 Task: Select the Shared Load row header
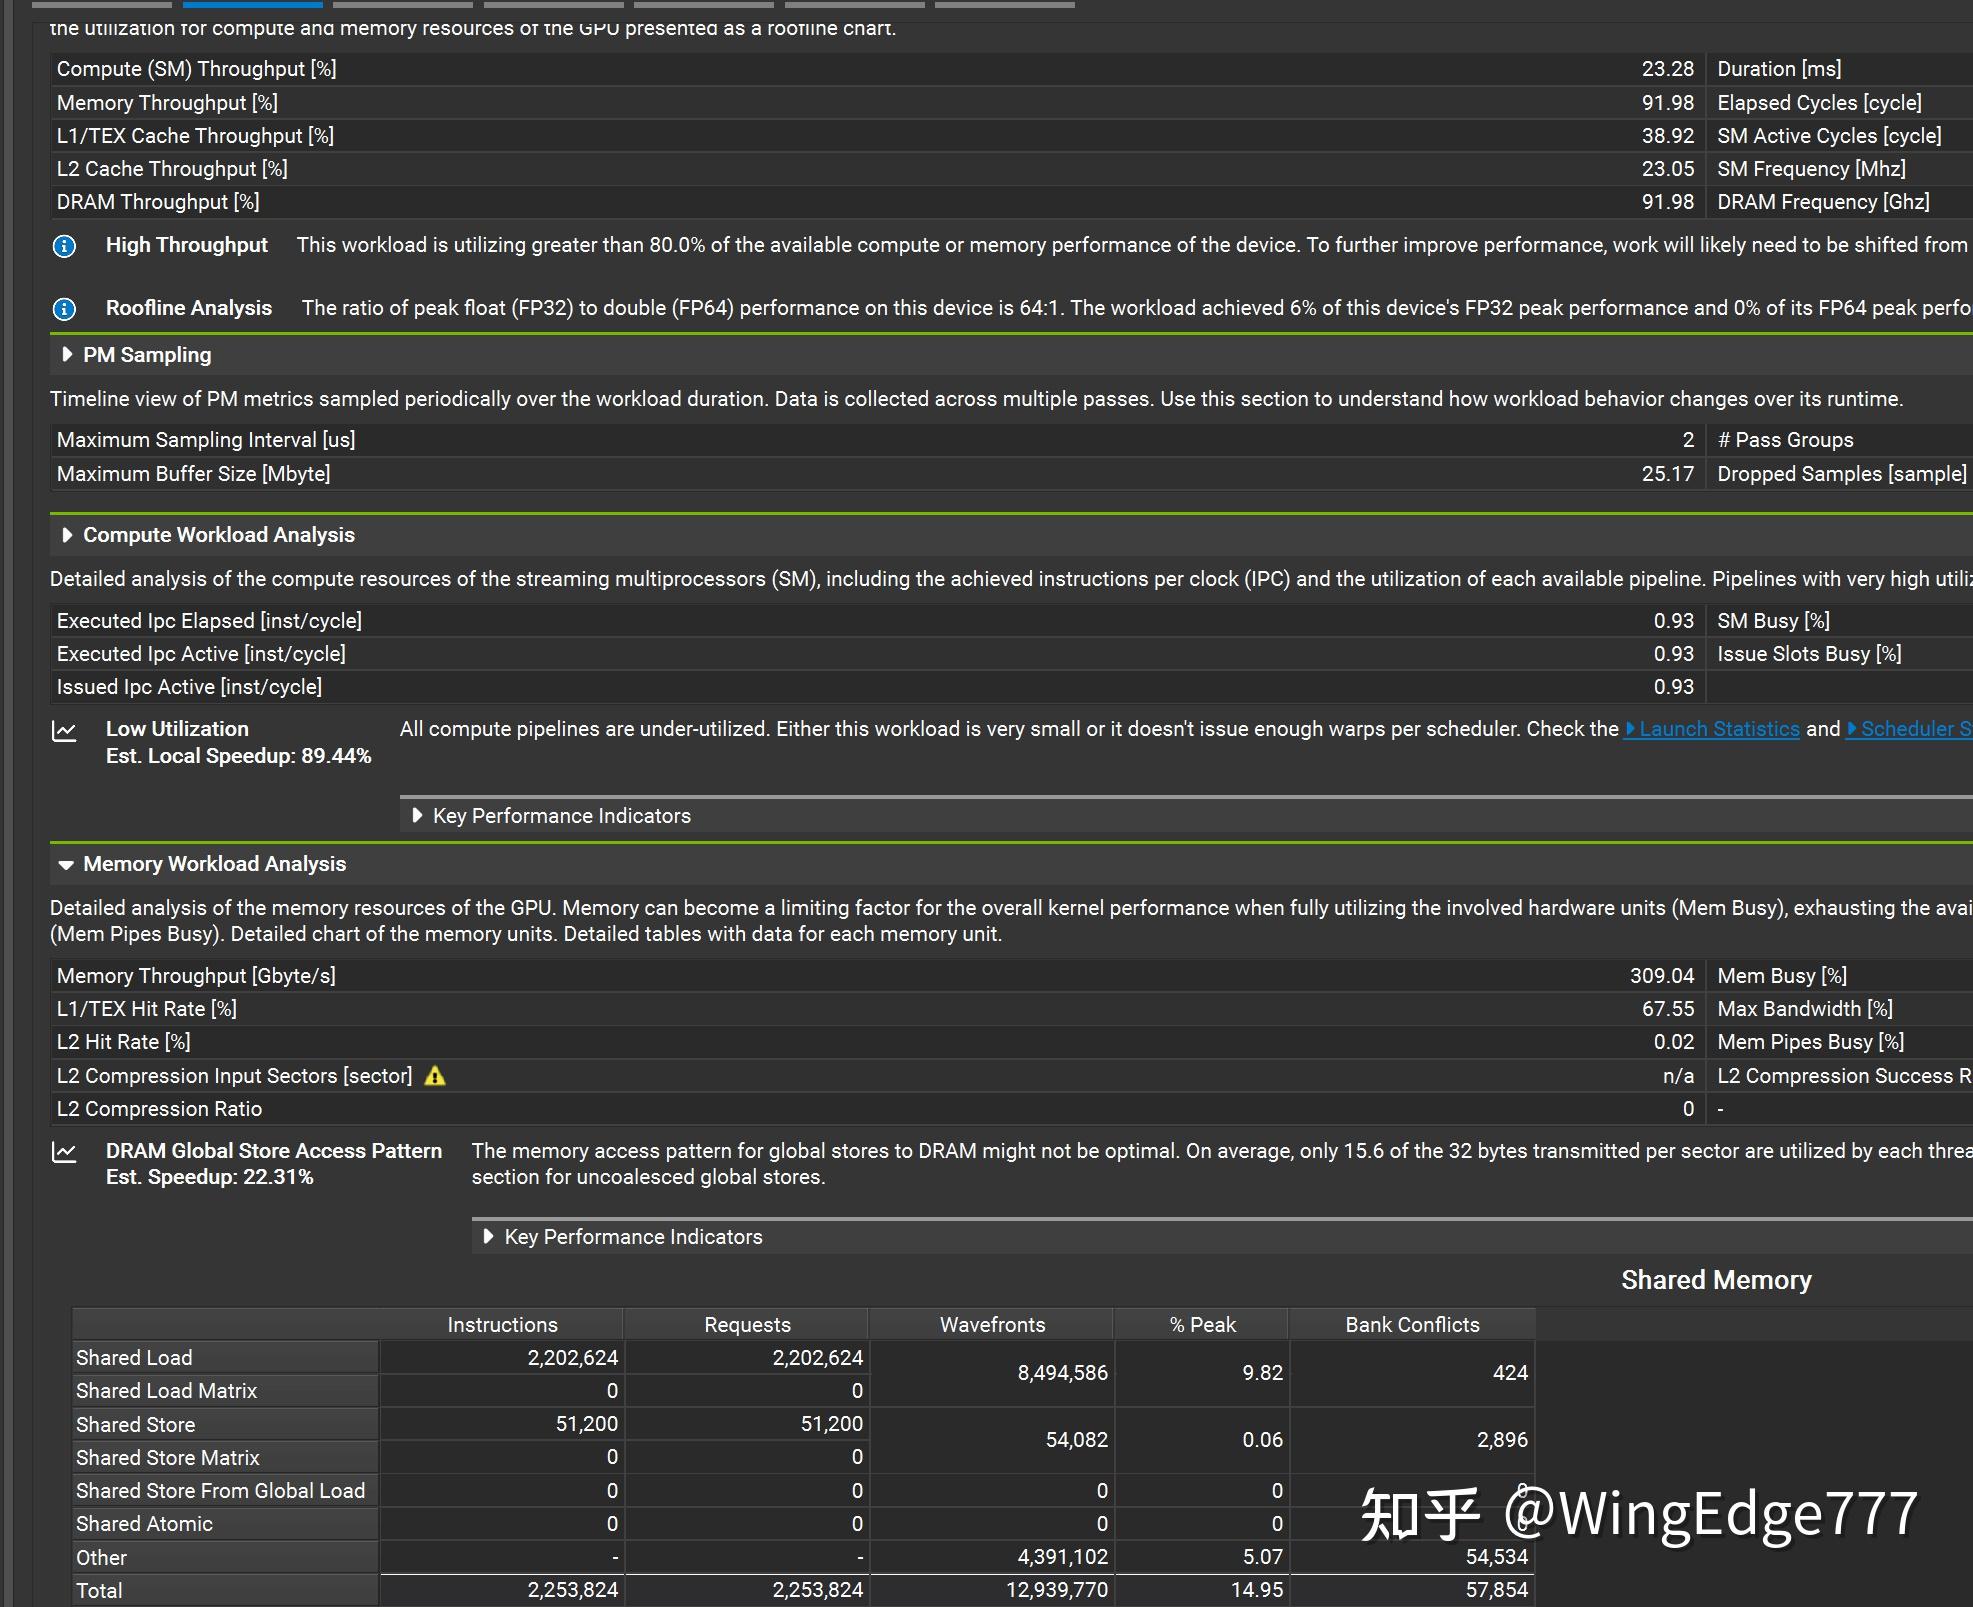[225, 1358]
